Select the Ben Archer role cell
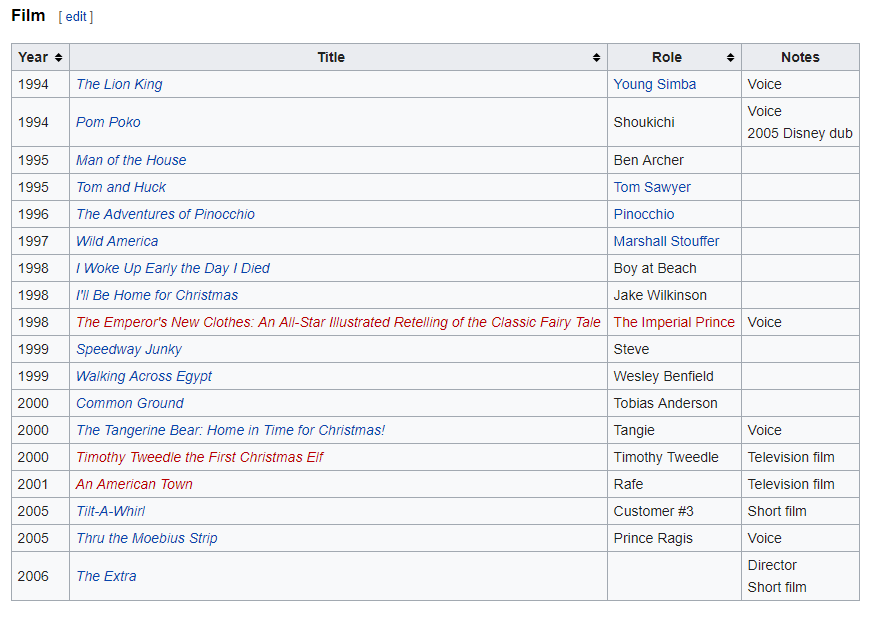 pyautogui.click(x=674, y=160)
